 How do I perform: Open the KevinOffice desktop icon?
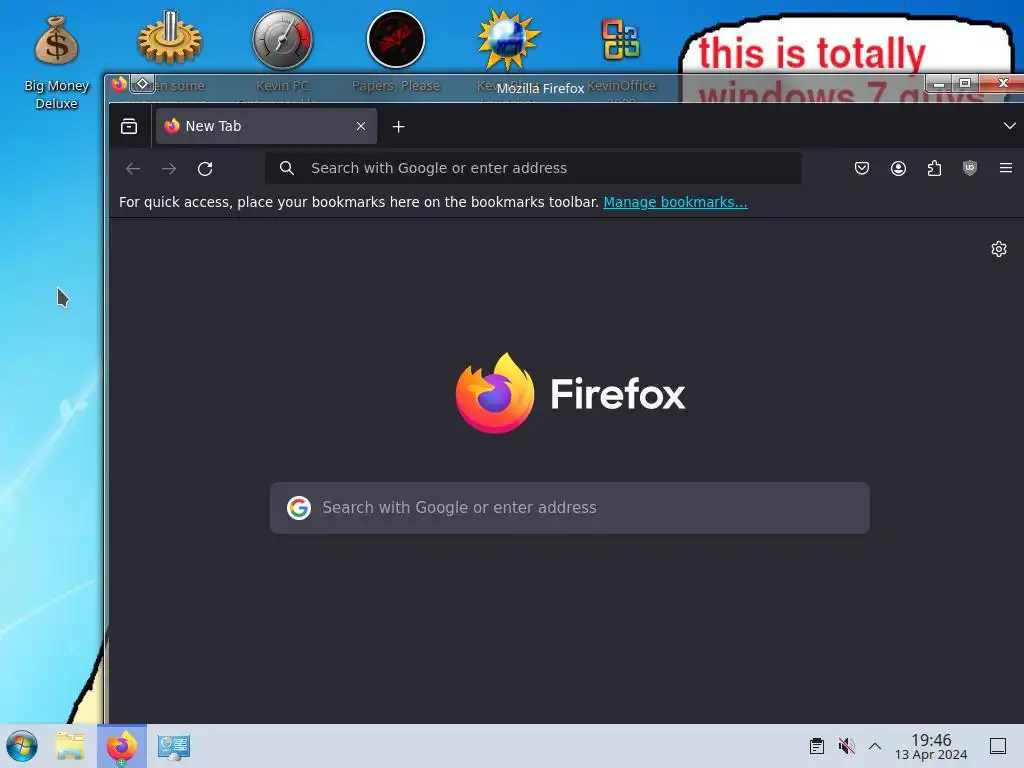tap(620, 40)
